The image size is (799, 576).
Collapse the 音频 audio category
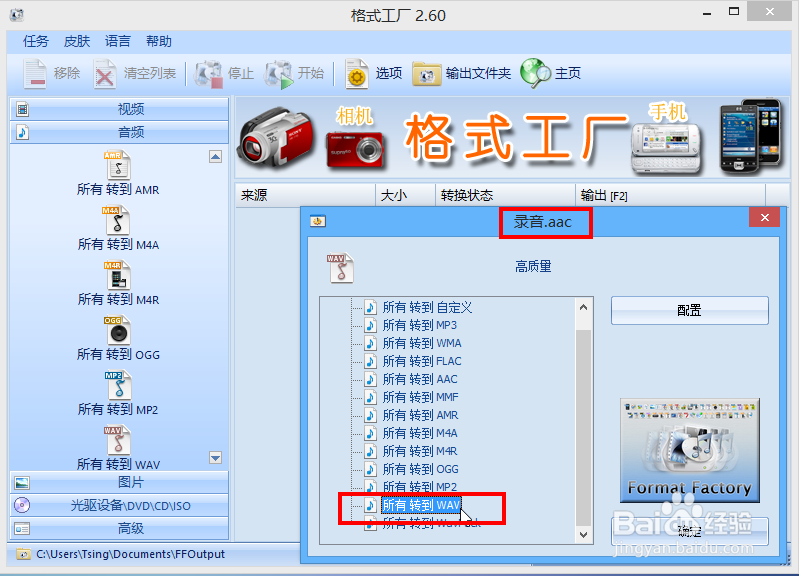click(x=119, y=133)
